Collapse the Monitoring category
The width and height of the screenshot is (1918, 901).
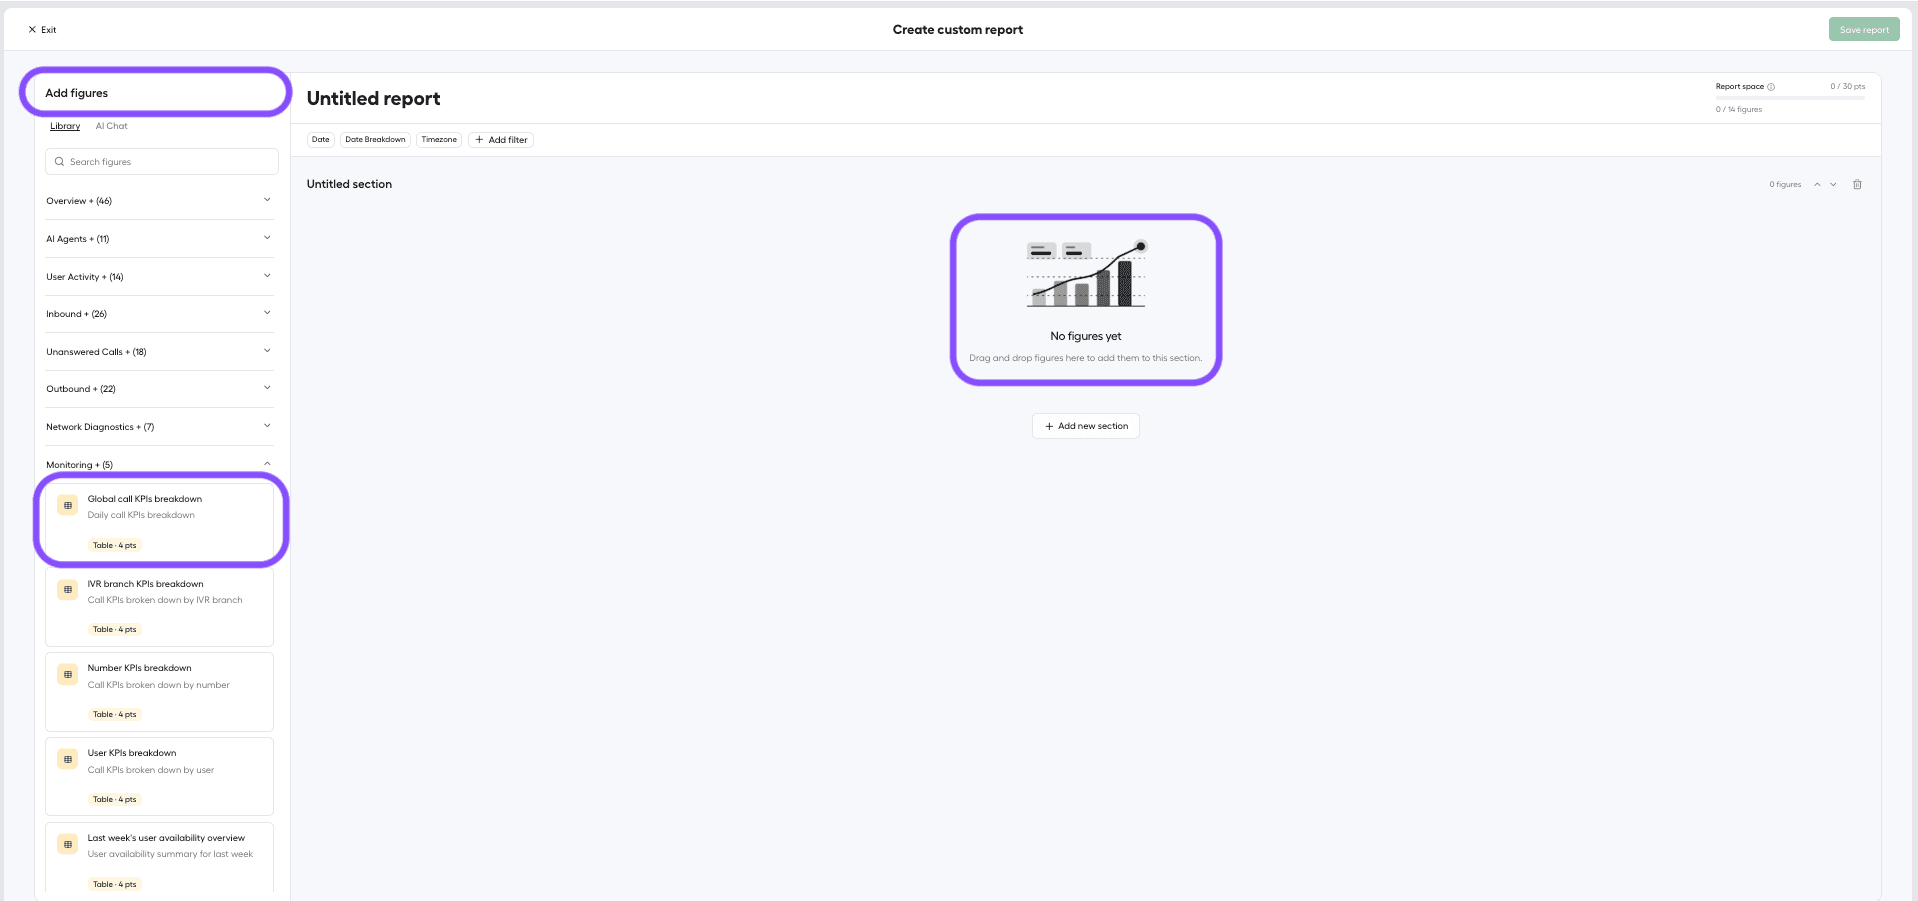[x=159, y=465]
